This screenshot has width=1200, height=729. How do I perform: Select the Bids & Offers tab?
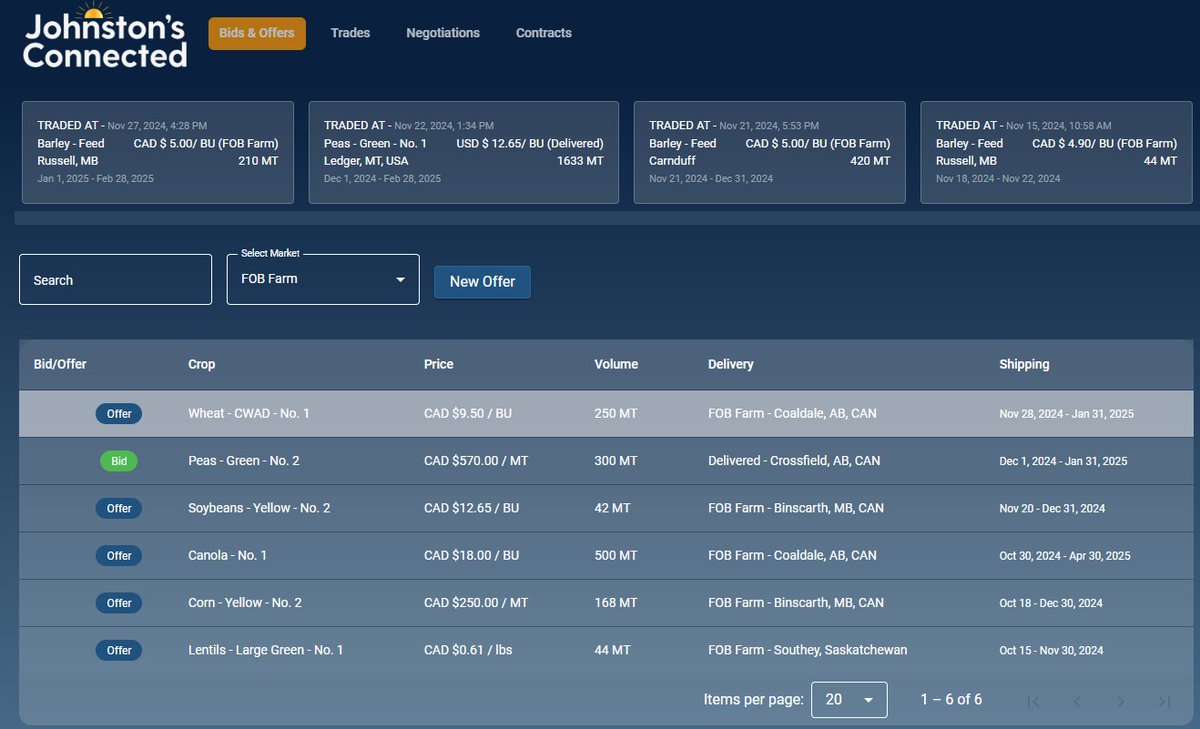tap(256, 32)
